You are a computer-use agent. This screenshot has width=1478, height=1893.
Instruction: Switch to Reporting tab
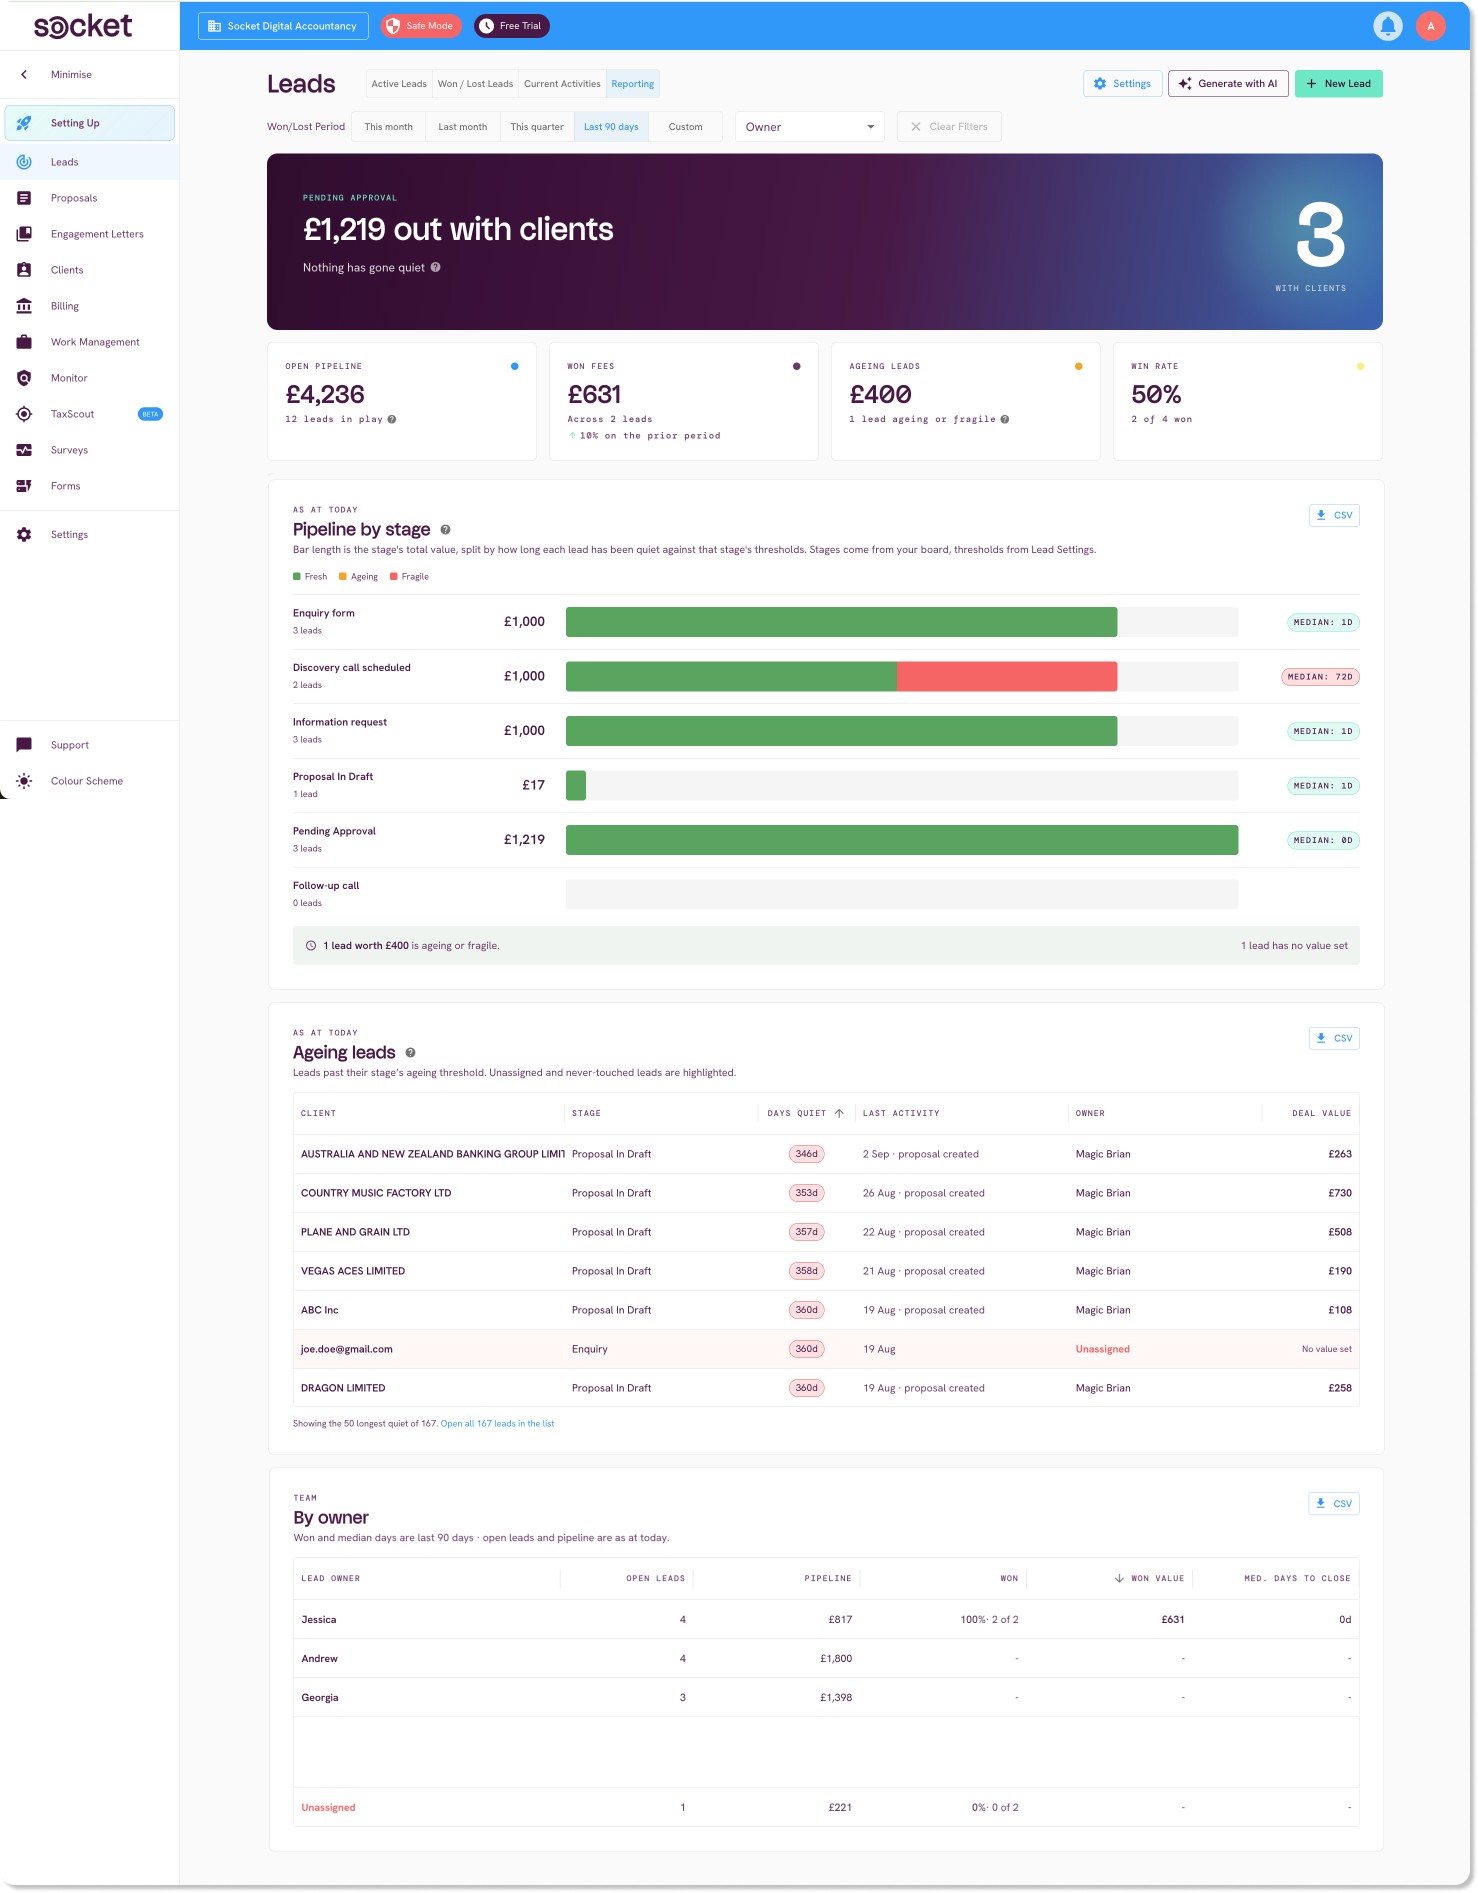click(633, 84)
